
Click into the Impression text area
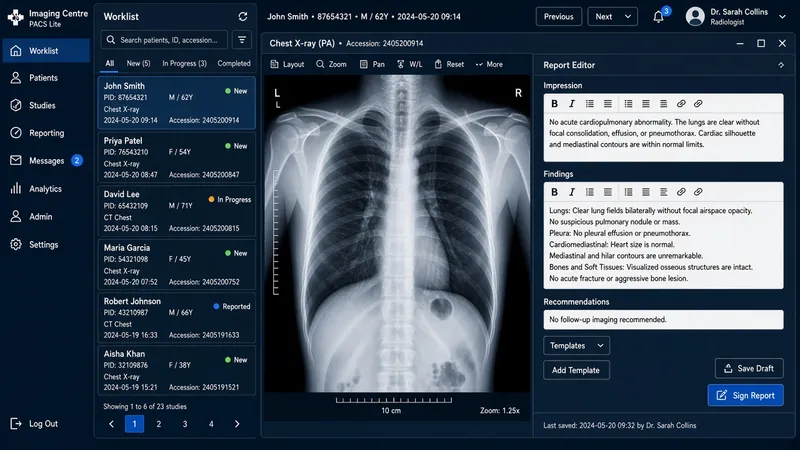coord(663,137)
